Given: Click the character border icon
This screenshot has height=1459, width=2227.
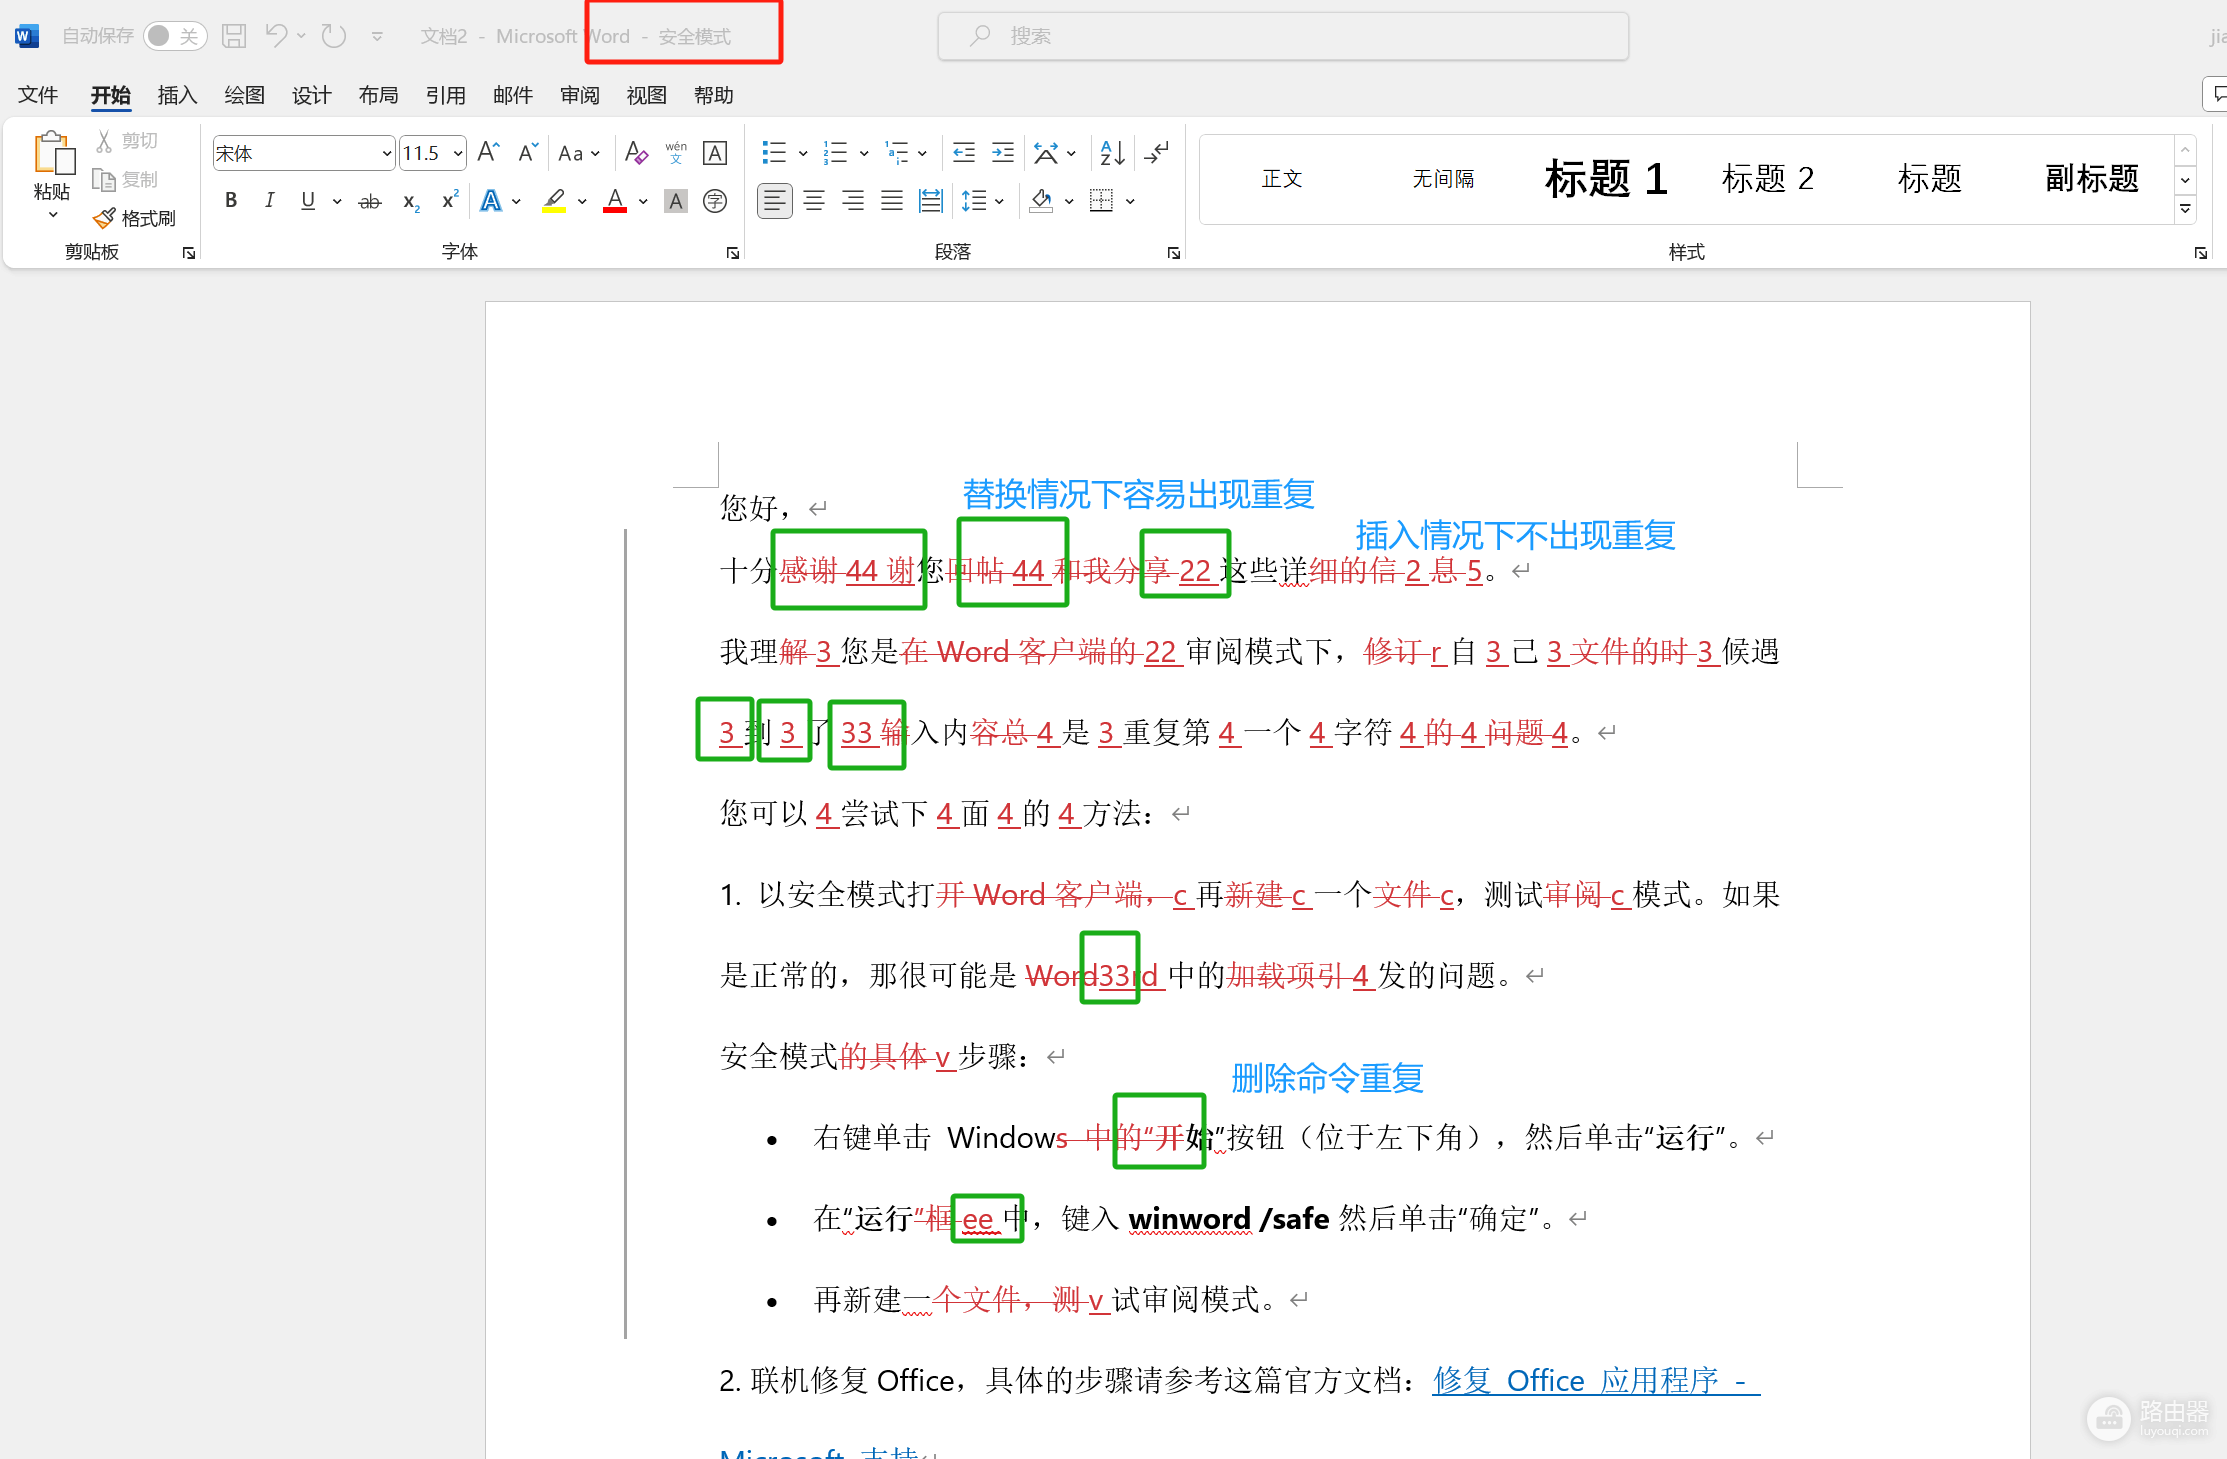Looking at the screenshot, I should click(715, 152).
